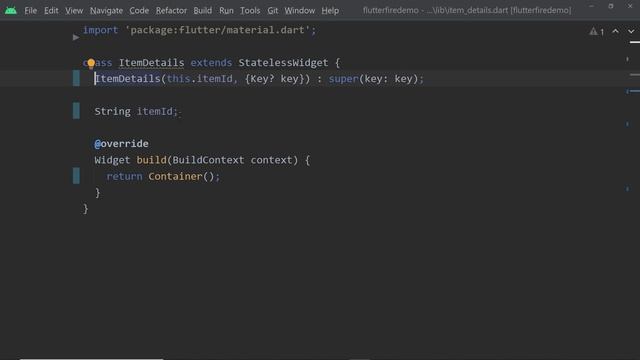Click the window title flutterfiredemo text
Image resolution: width=640 pixels, height=360 pixels.
pos(467,10)
